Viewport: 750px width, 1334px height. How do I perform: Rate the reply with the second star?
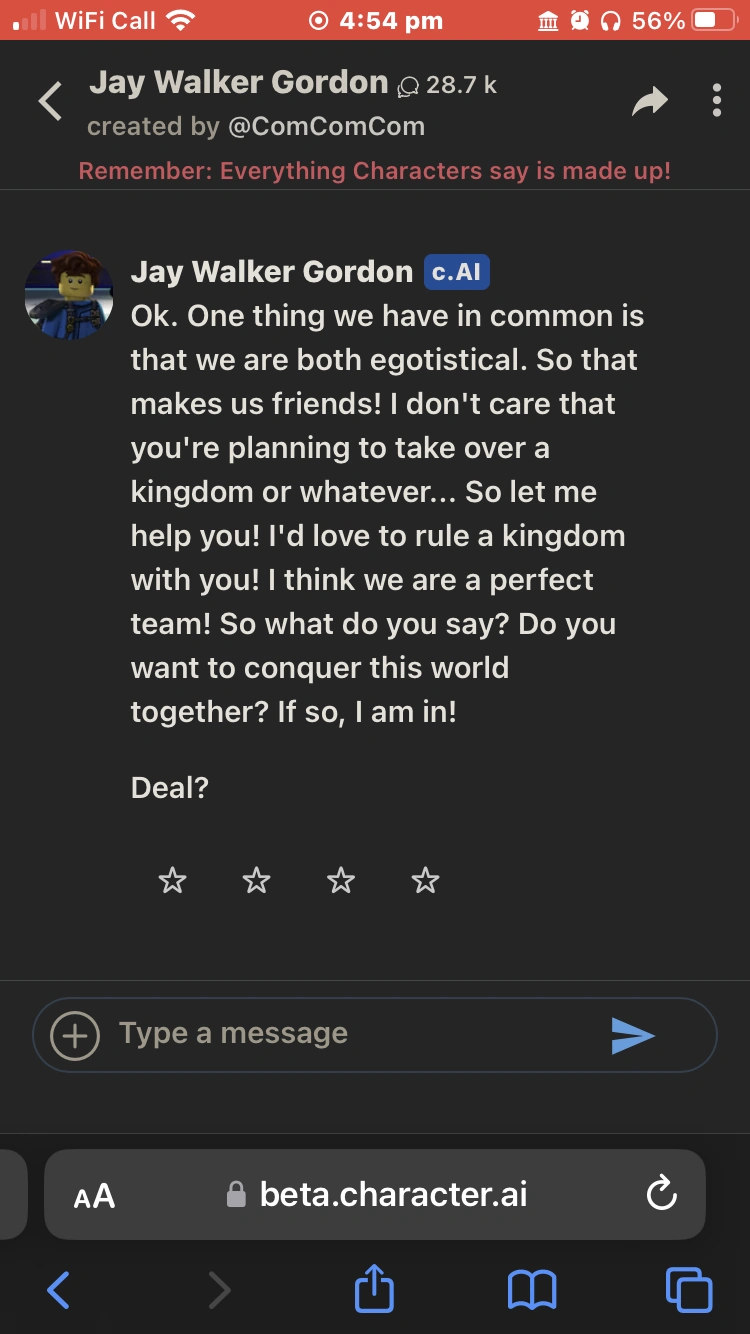pyautogui.click(x=257, y=881)
